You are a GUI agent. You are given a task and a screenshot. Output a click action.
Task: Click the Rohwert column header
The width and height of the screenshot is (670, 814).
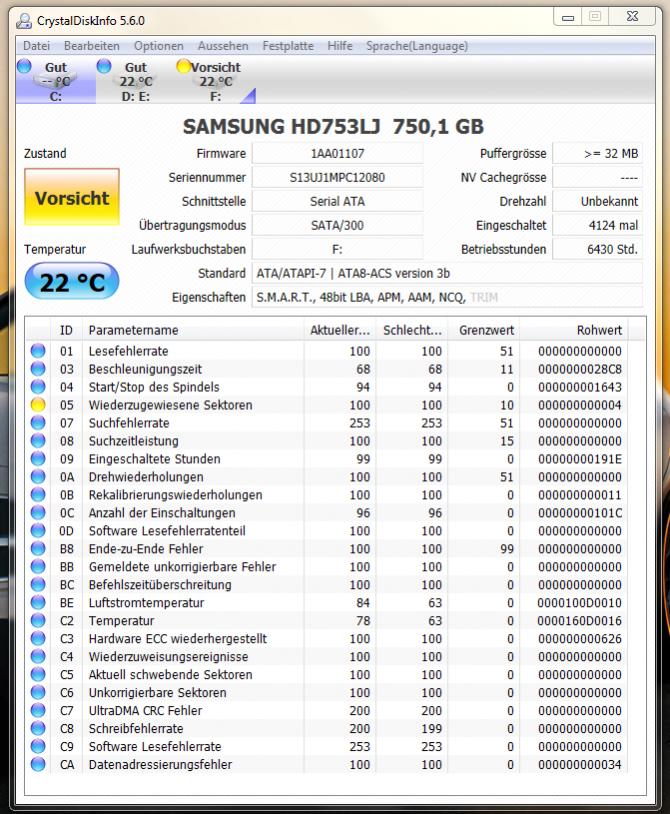click(x=574, y=330)
